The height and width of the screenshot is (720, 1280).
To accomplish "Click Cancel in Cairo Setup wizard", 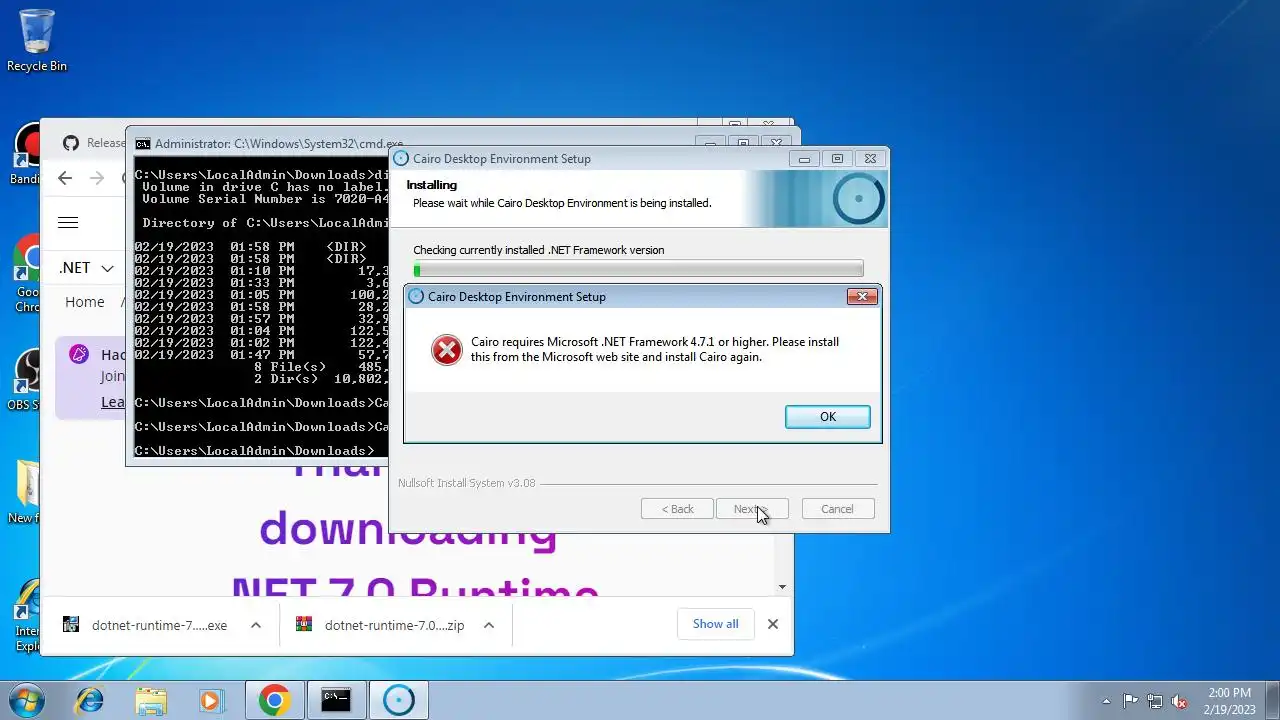I will coord(838,509).
